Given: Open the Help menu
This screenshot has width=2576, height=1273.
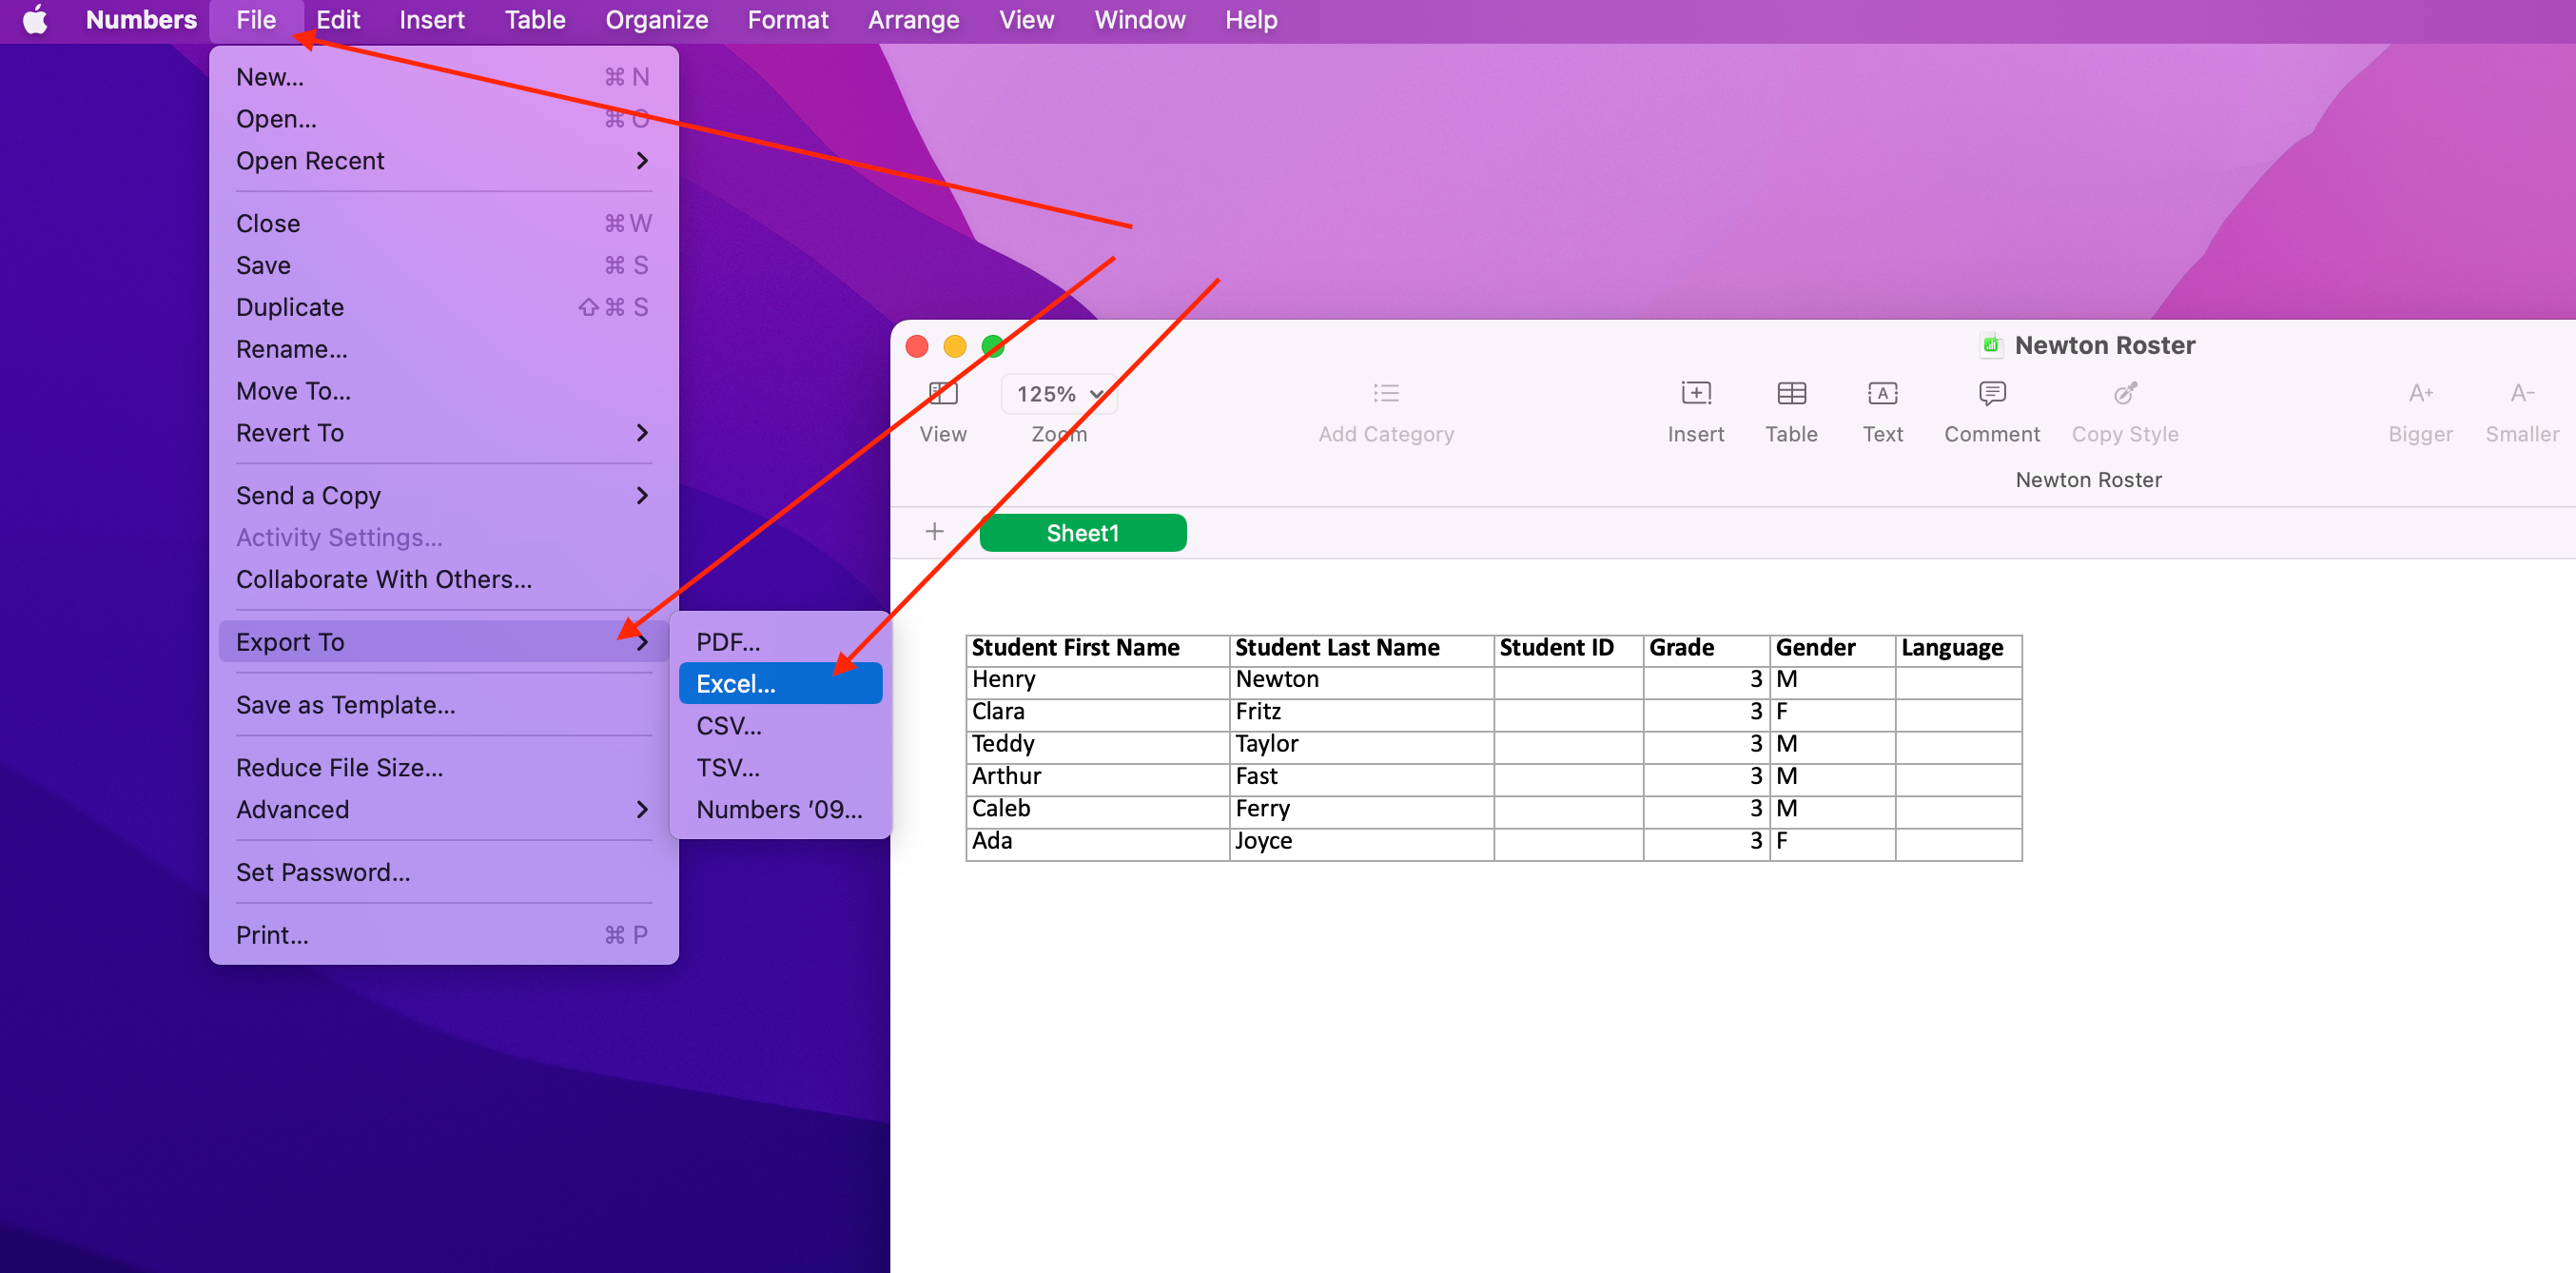Looking at the screenshot, I should pos(1251,20).
